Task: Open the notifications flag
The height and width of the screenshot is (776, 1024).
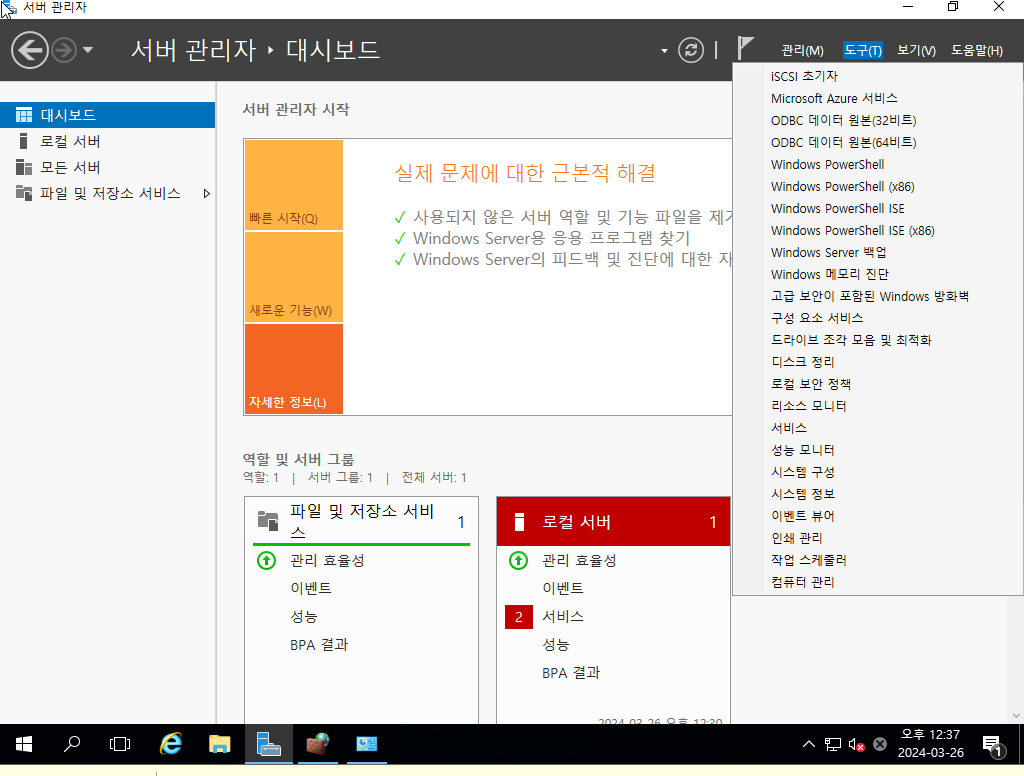Action: click(745, 48)
